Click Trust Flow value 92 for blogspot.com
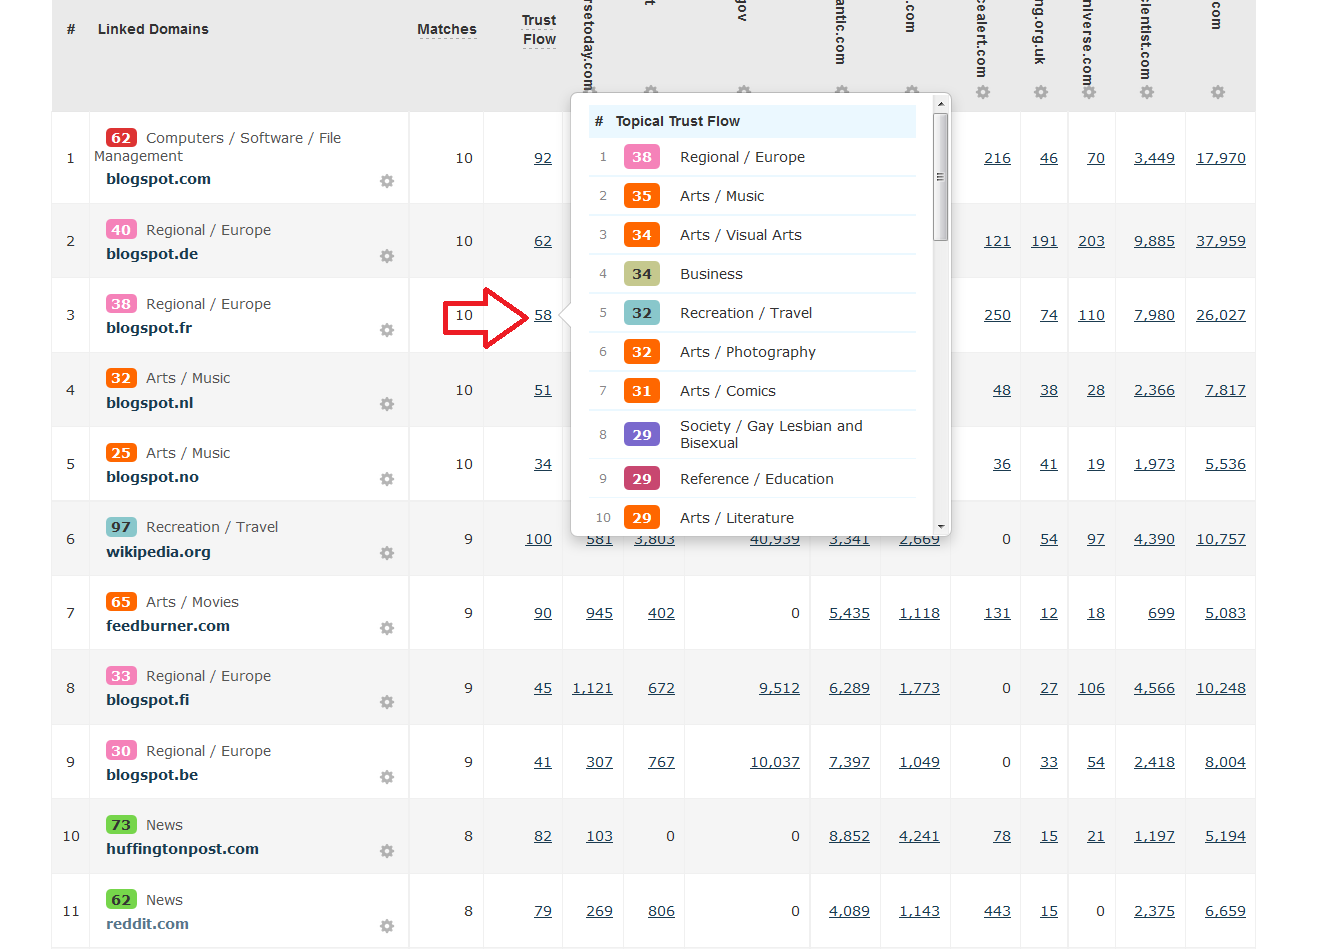 [x=543, y=158]
